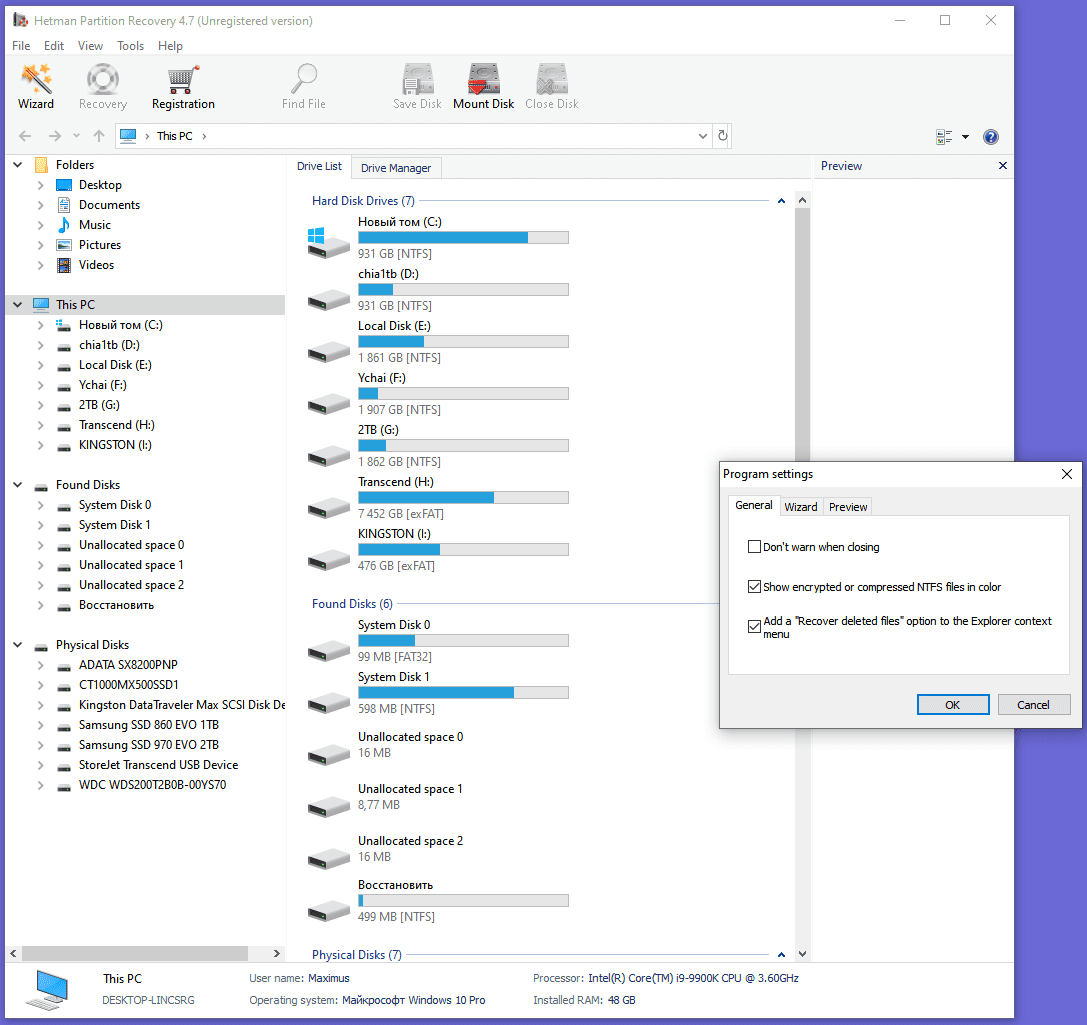Viewport: 1087px width, 1025px height.
Task: Switch to Drive Manager tab
Action: point(396,168)
